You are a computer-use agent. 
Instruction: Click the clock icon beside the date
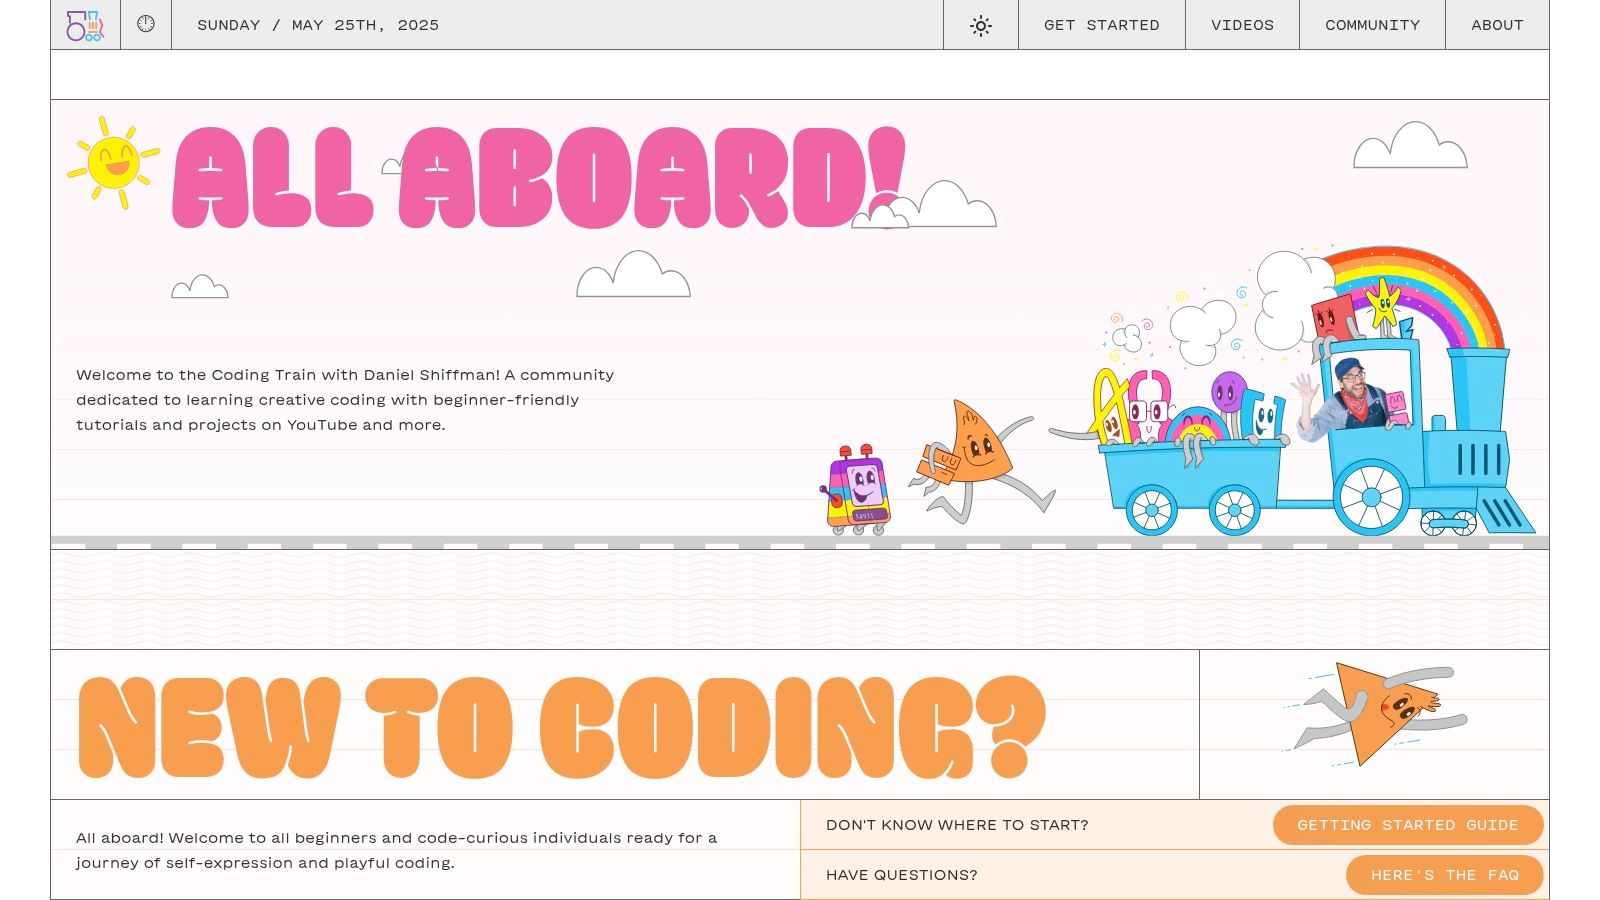click(x=146, y=24)
